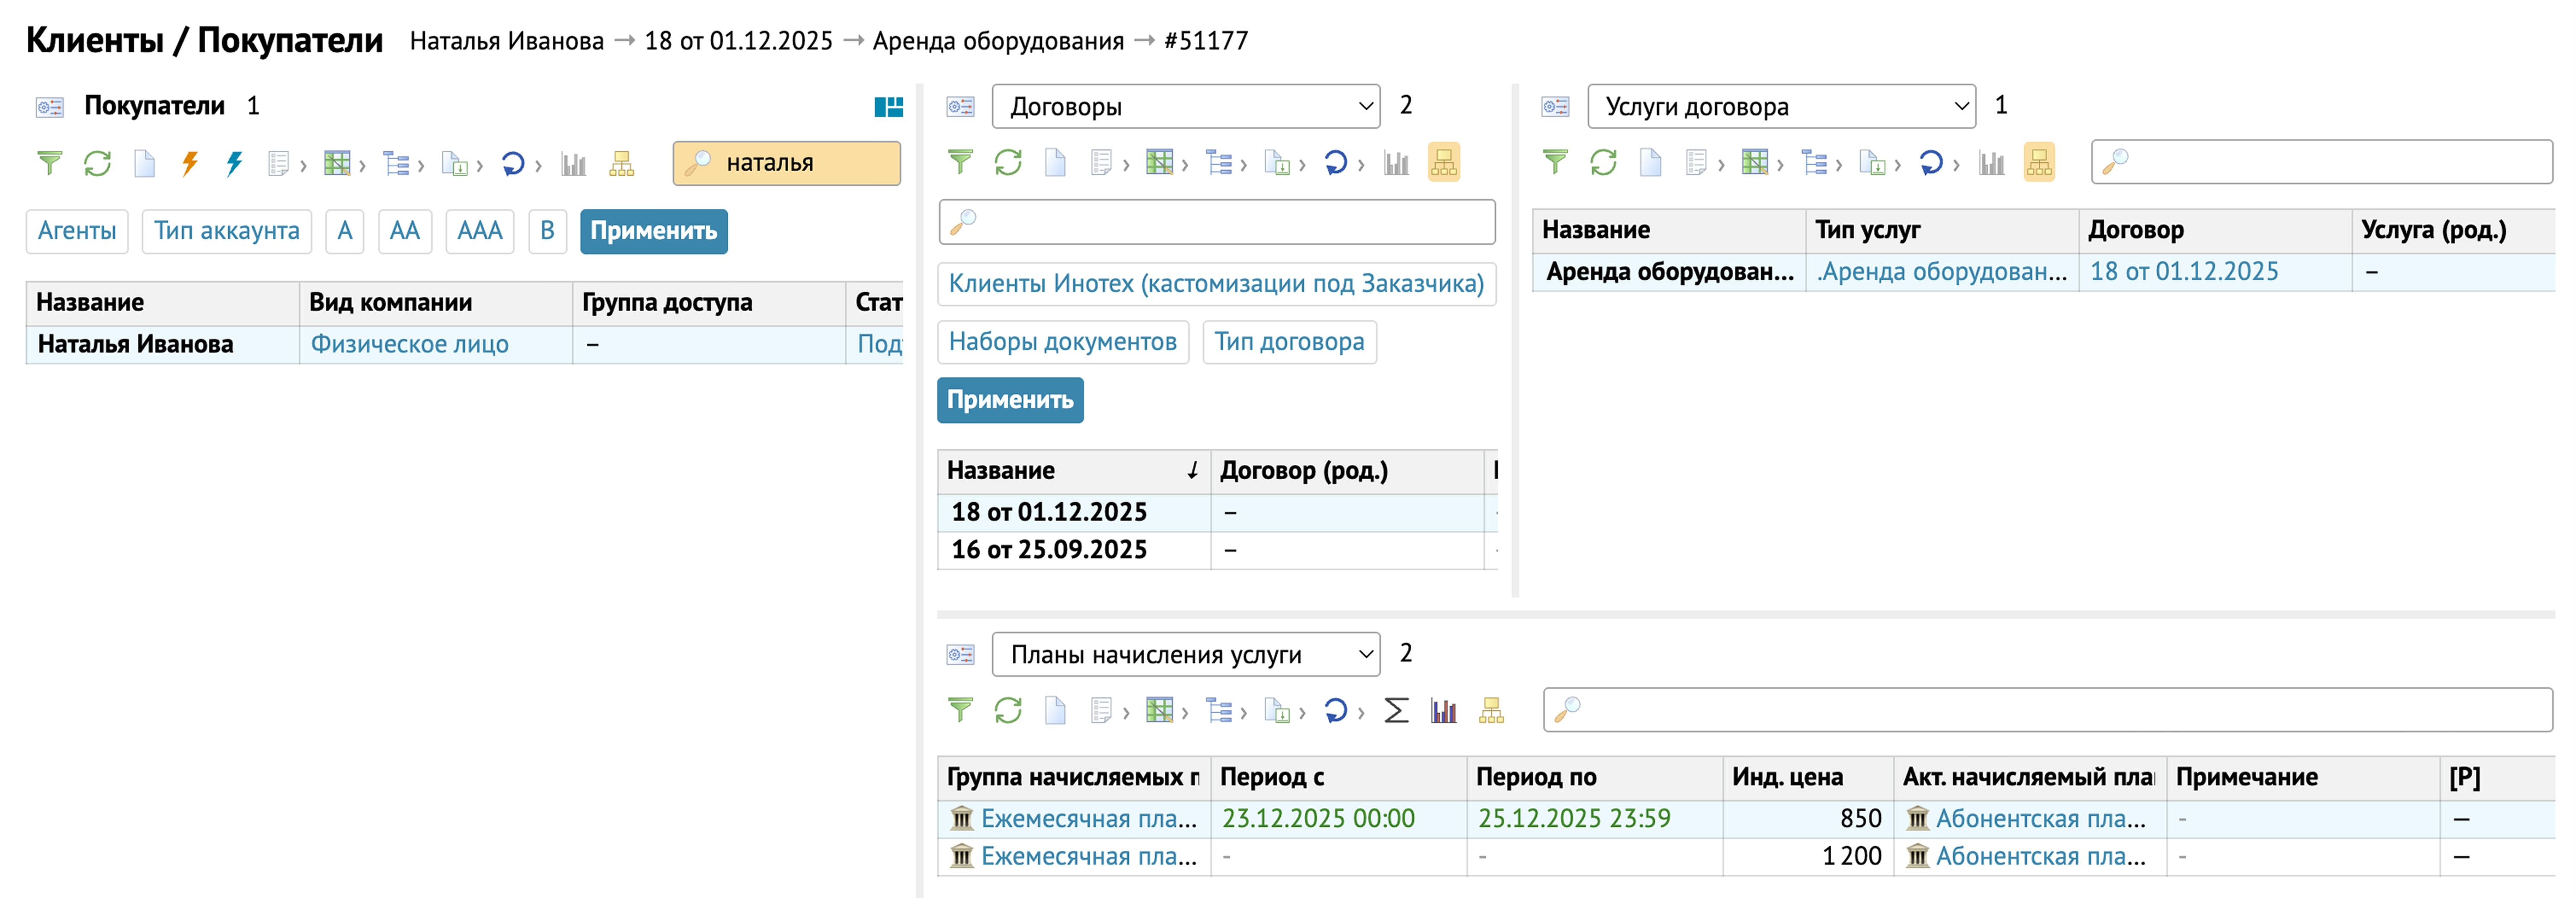Image resolution: width=2576 pixels, height=898 pixels.
Task: Click the sigma sum icon in plans toolbar
Action: click(1396, 711)
